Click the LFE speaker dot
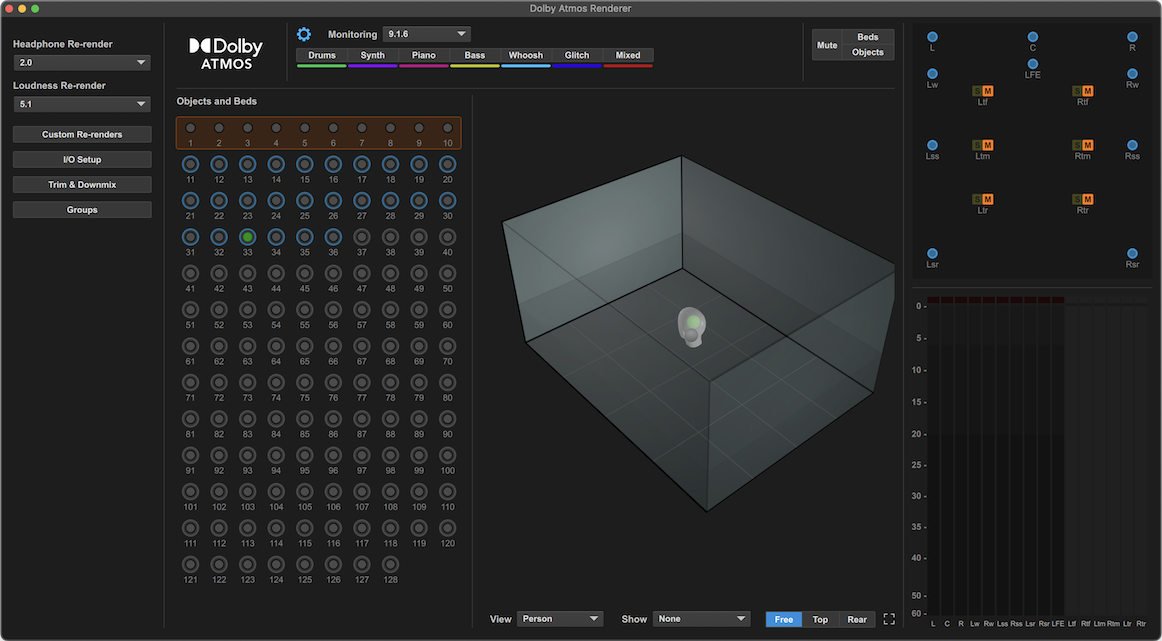 pos(1032,64)
